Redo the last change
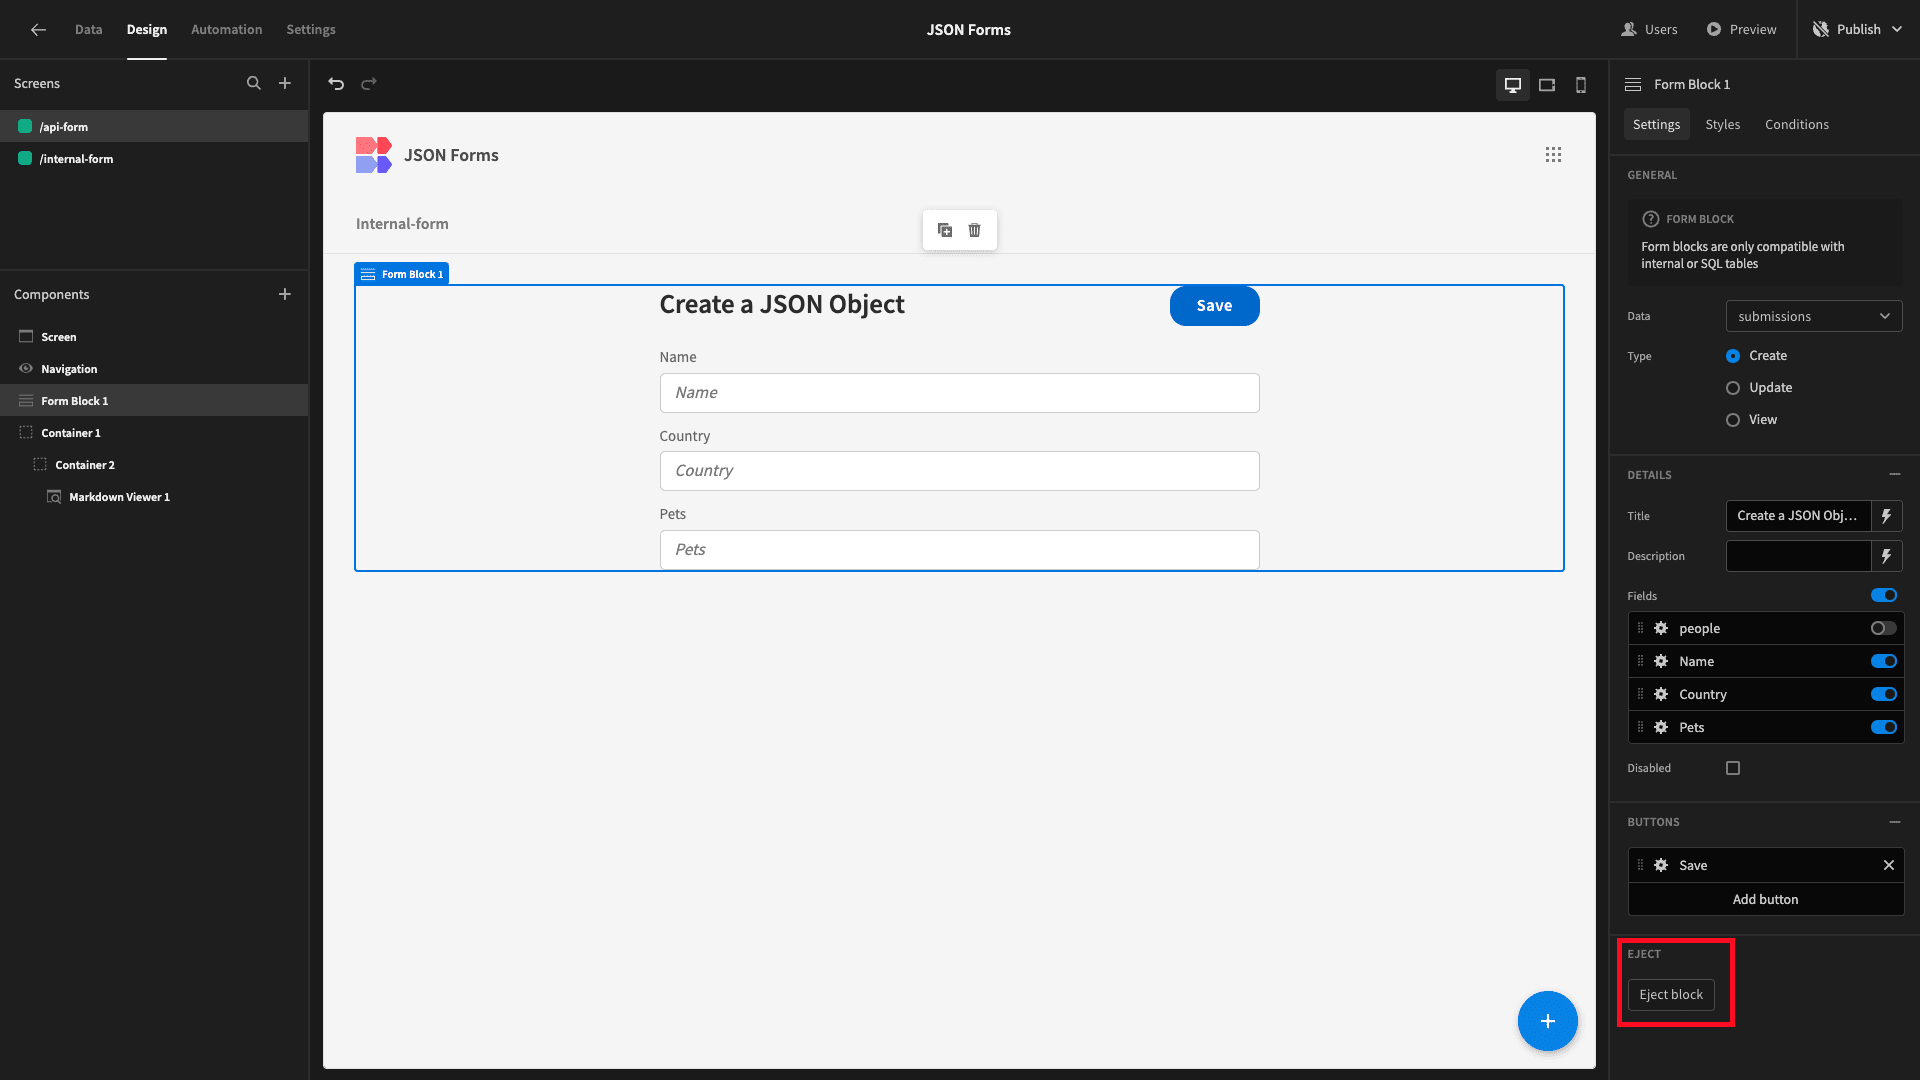Image resolution: width=1920 pixels, height=1080 pixels. click(x=369, y=84)
